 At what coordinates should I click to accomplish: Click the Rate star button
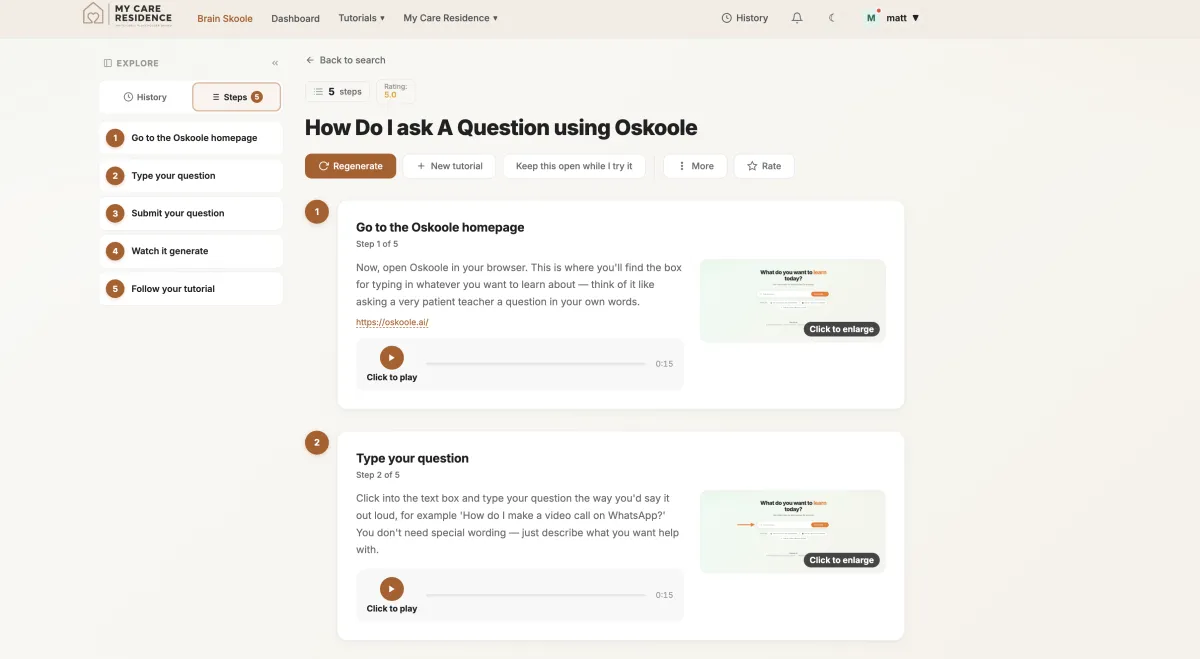764,166
